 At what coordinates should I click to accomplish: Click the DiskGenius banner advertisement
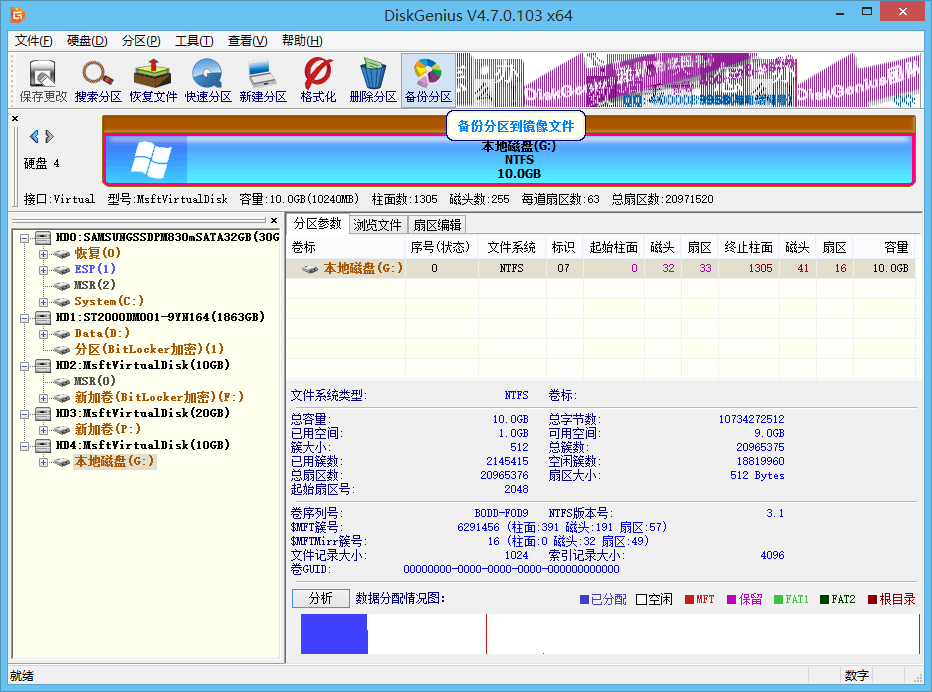688,80
